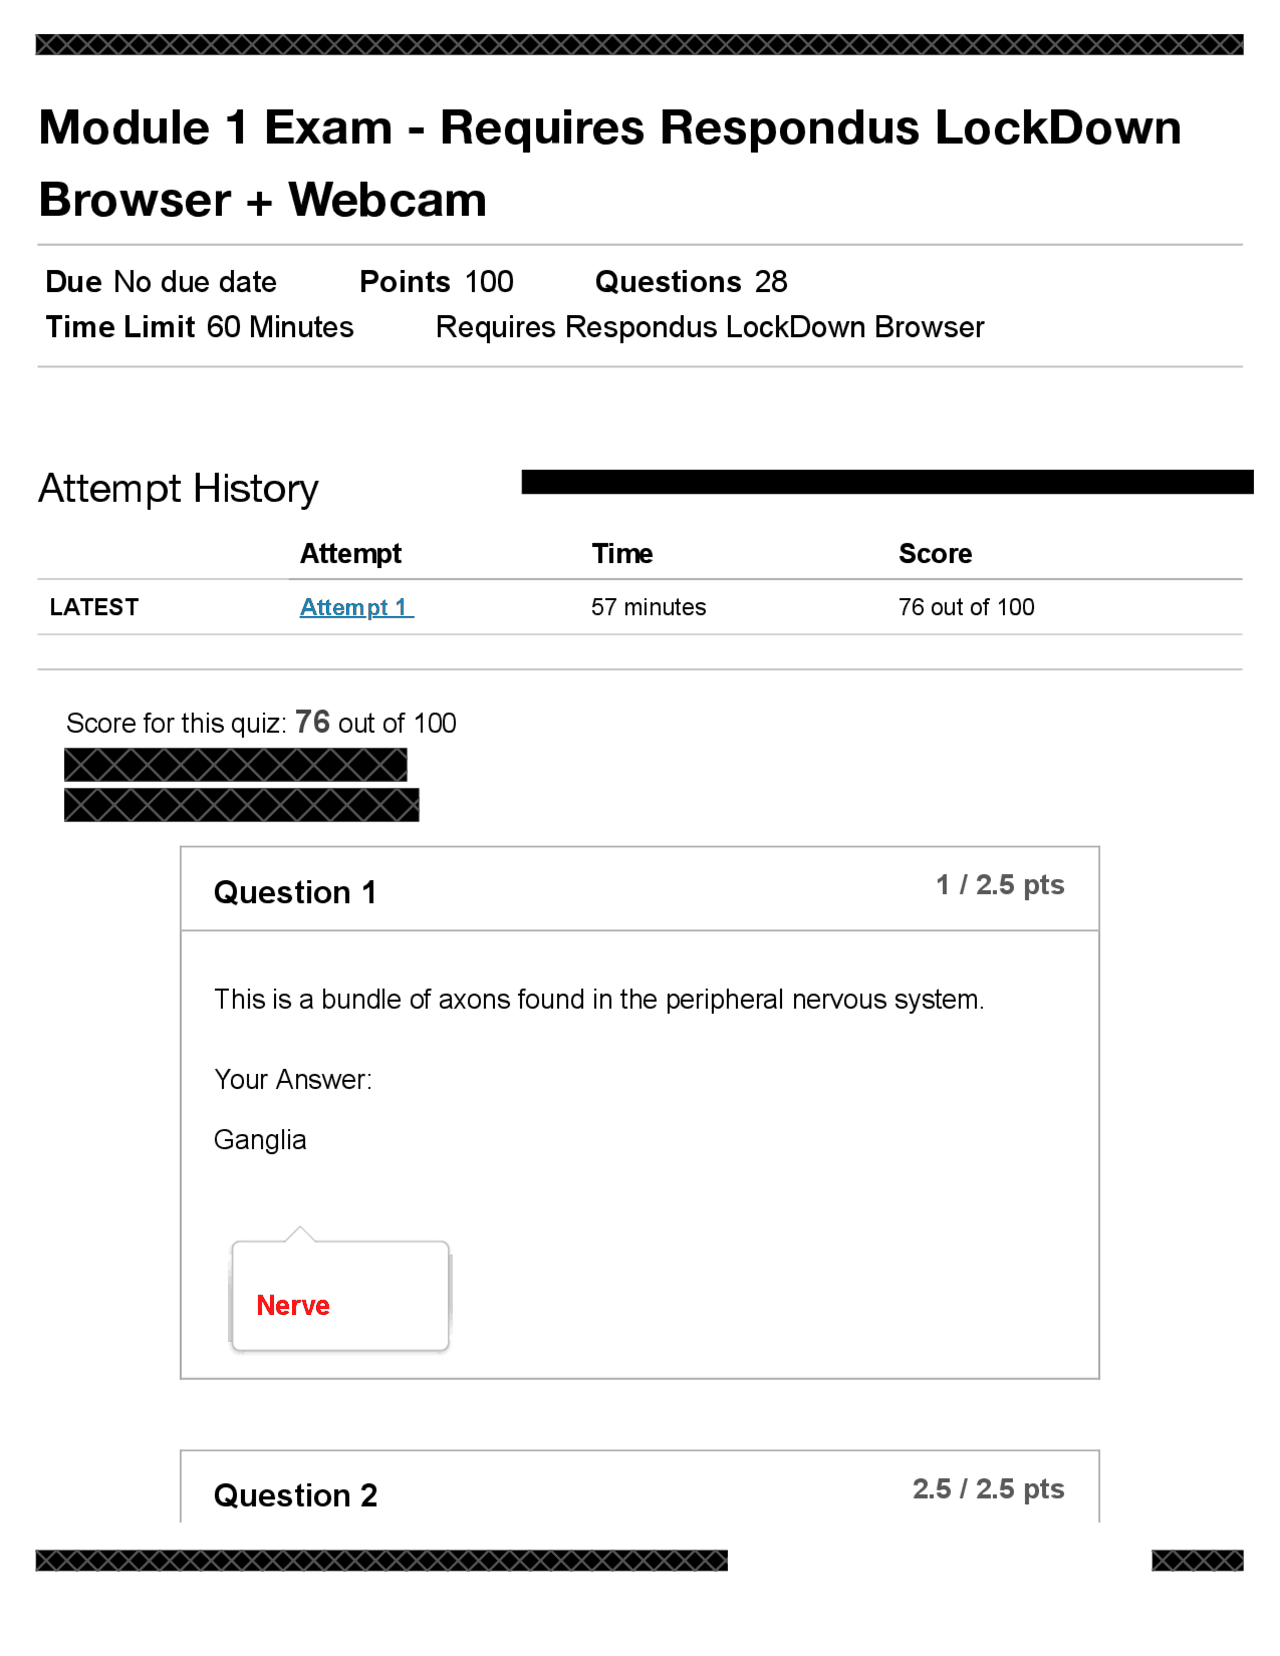Click the Questions 28 detail

click(690, 282)
